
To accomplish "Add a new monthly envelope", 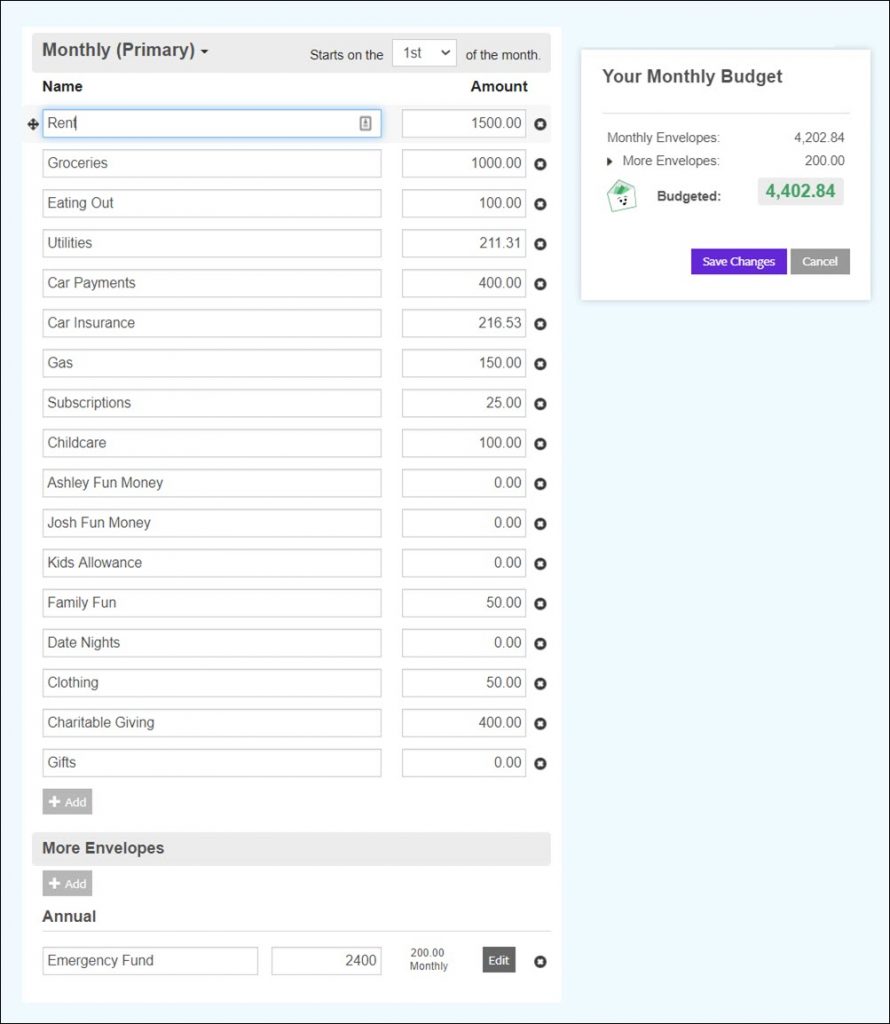I will pos(67,802).
